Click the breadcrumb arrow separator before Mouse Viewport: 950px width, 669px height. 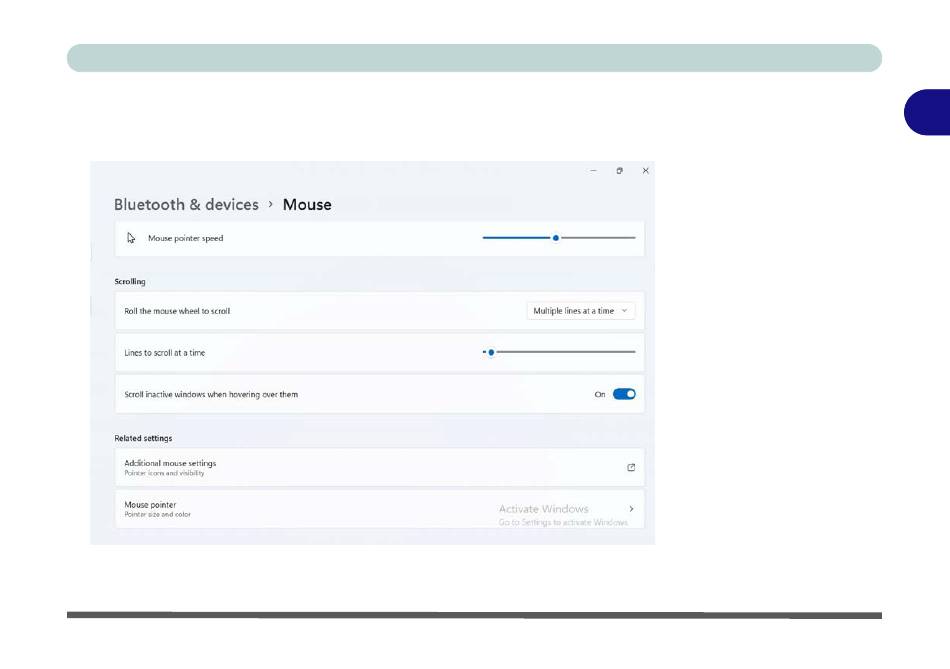(270, 205)
